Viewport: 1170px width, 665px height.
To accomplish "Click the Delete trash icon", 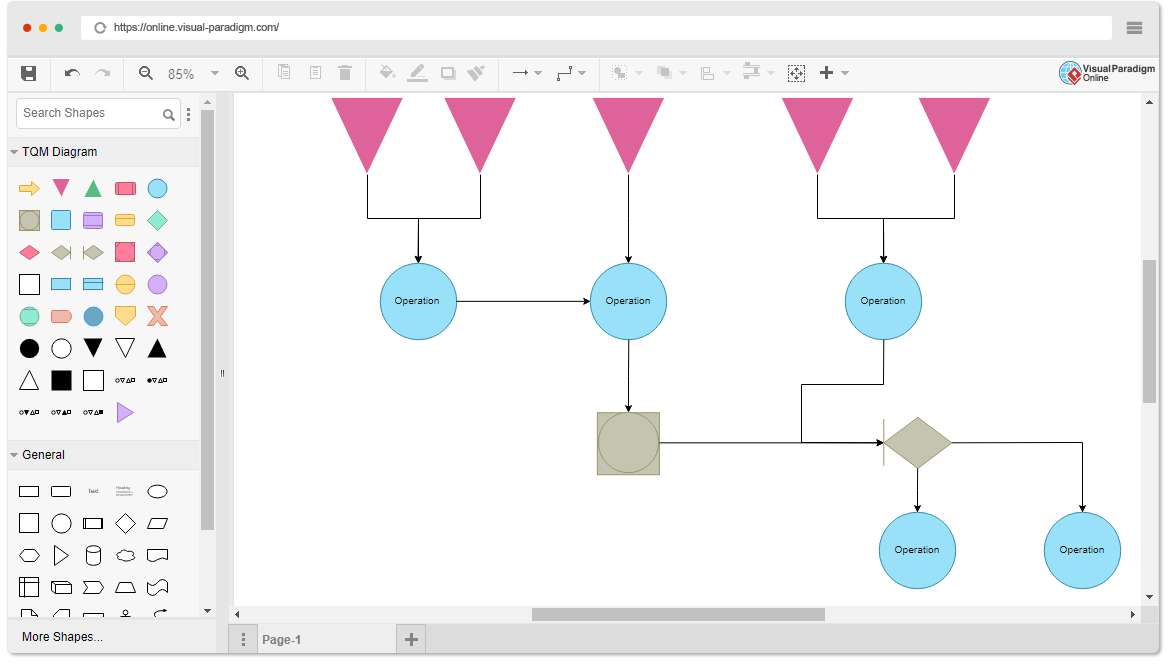I will (345, 72).
